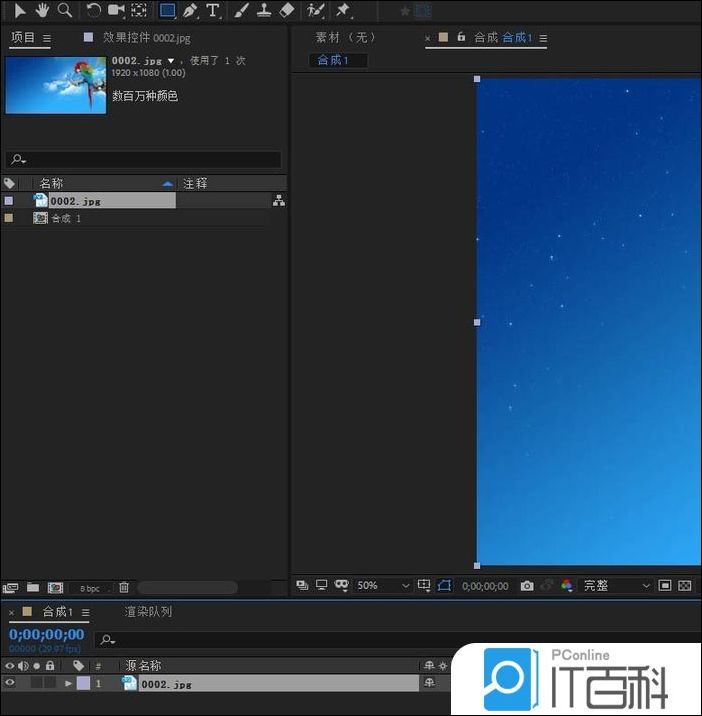Open the 完整 resolution dropdown

[616, 586]
